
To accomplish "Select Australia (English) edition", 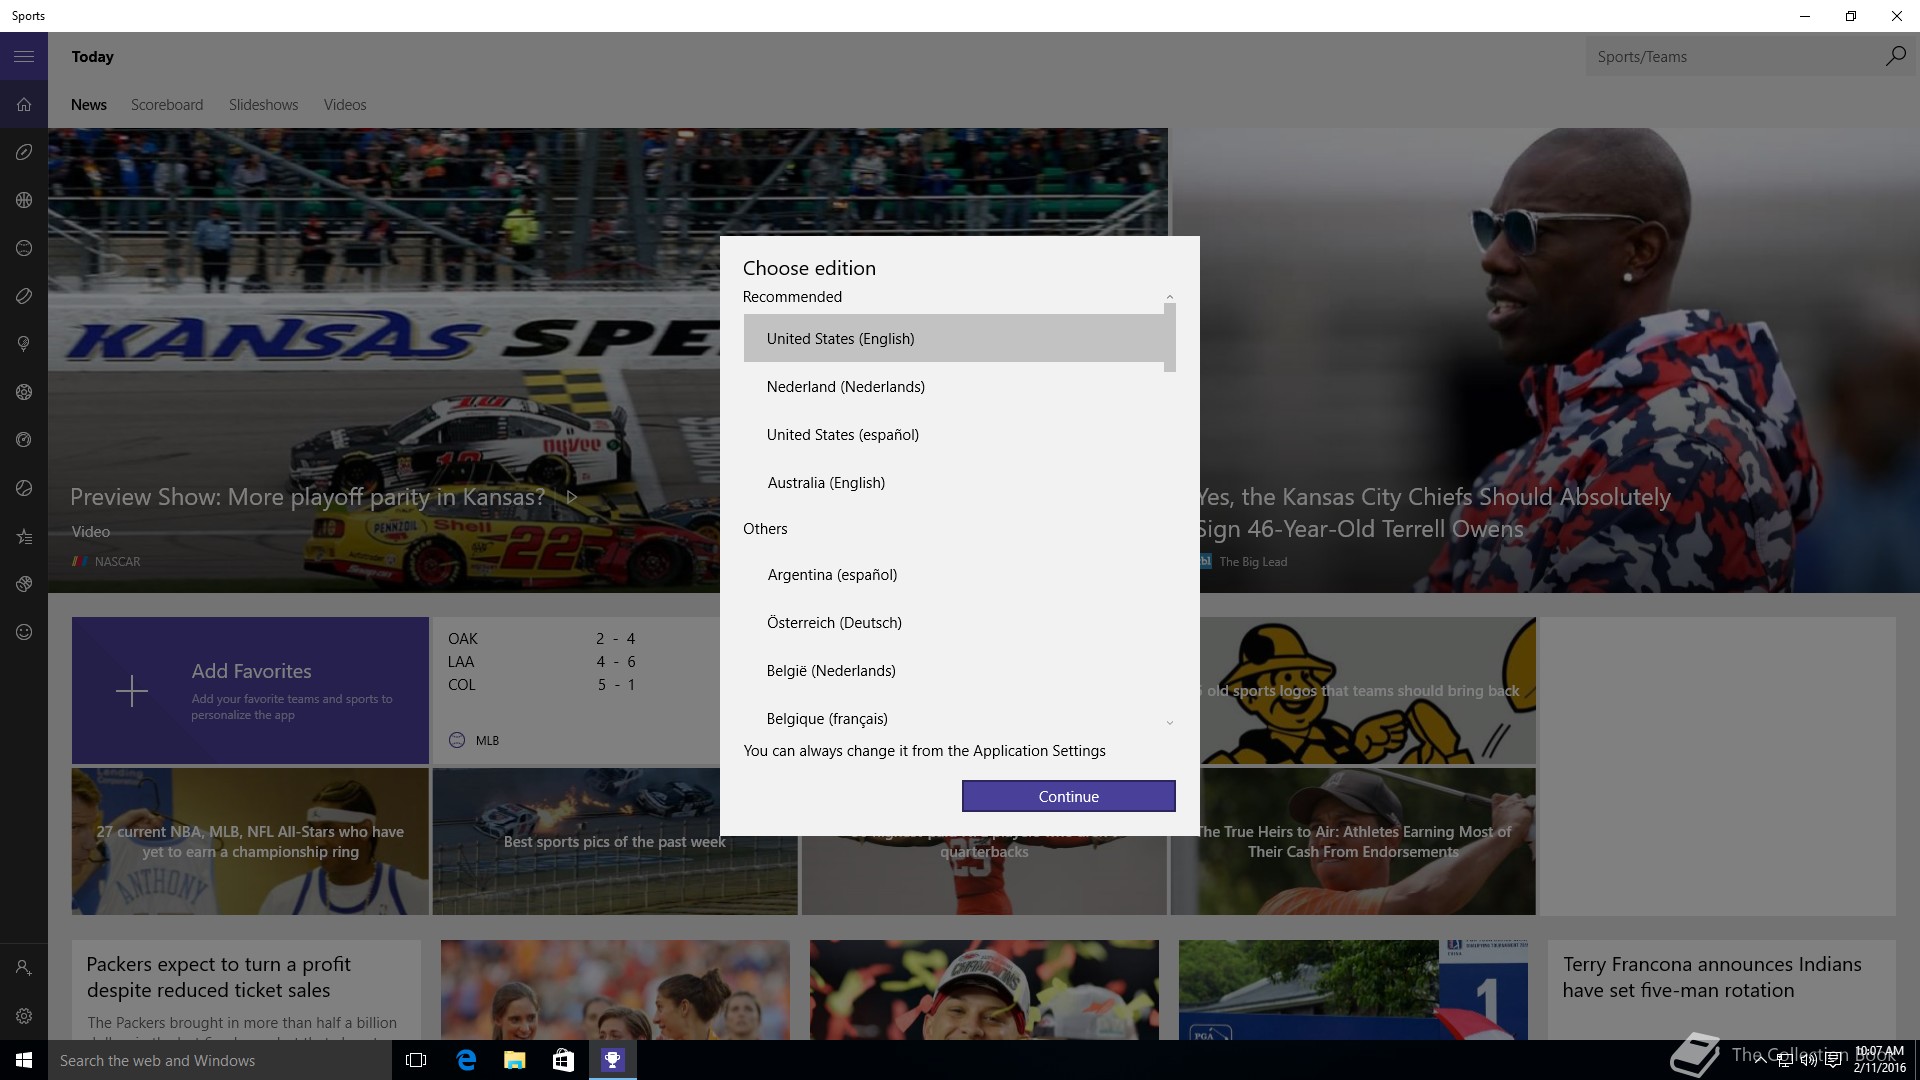I will (954, 482).
